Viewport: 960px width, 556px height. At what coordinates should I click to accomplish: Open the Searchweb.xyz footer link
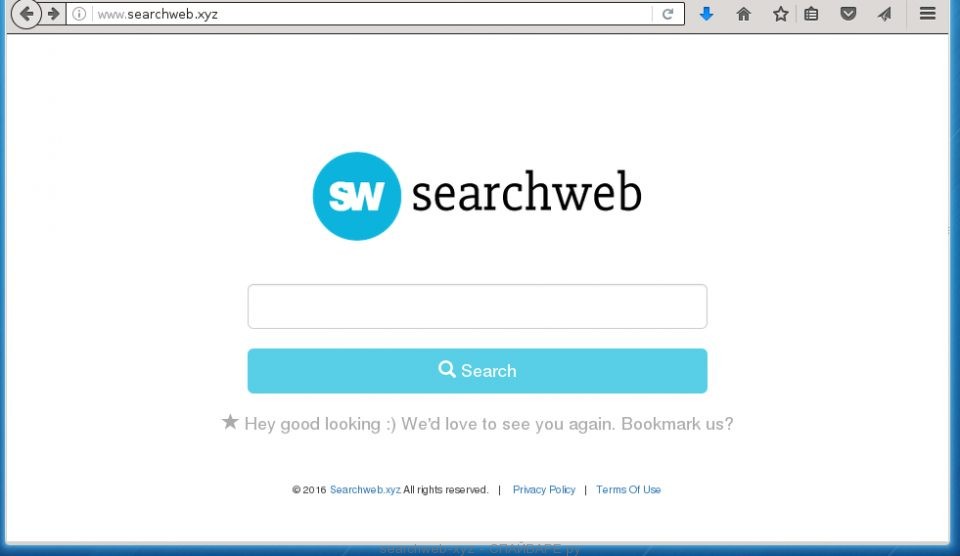point(365,489)
